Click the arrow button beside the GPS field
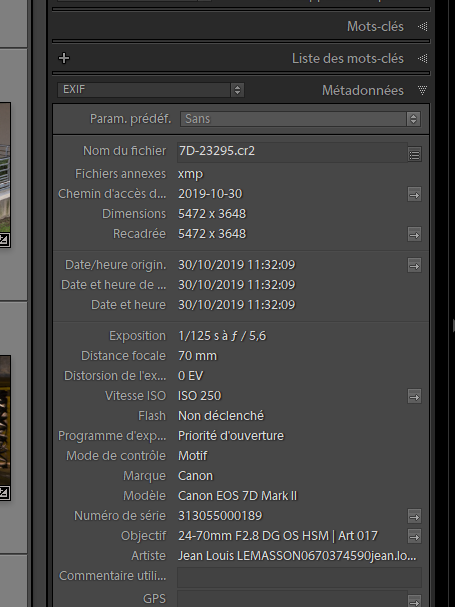 pos(414,602)
